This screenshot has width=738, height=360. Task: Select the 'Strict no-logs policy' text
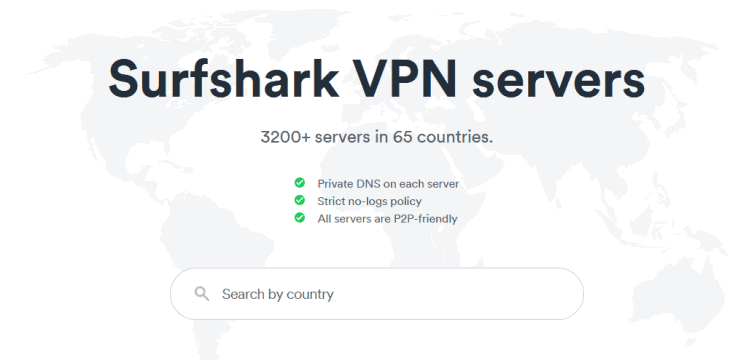tap(369, 201)
